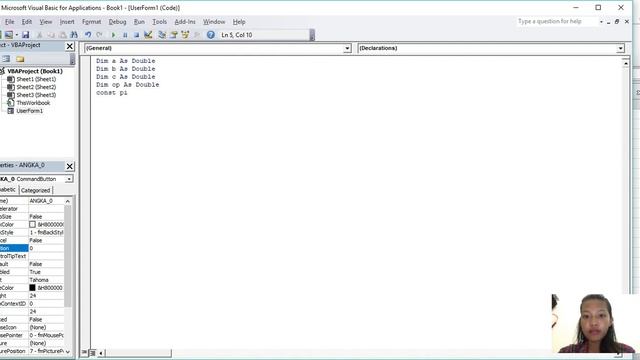Click the Save toolbar icon
Image resolution: width=640 pixels, height=360 pixels.
(x=25, y=35)
